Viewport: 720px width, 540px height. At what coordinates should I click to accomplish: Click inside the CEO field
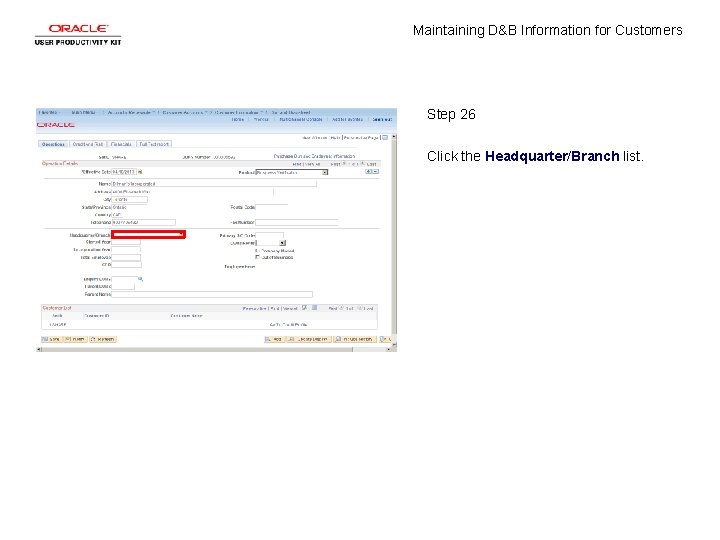pyautogui.click(x=126, y=265)
